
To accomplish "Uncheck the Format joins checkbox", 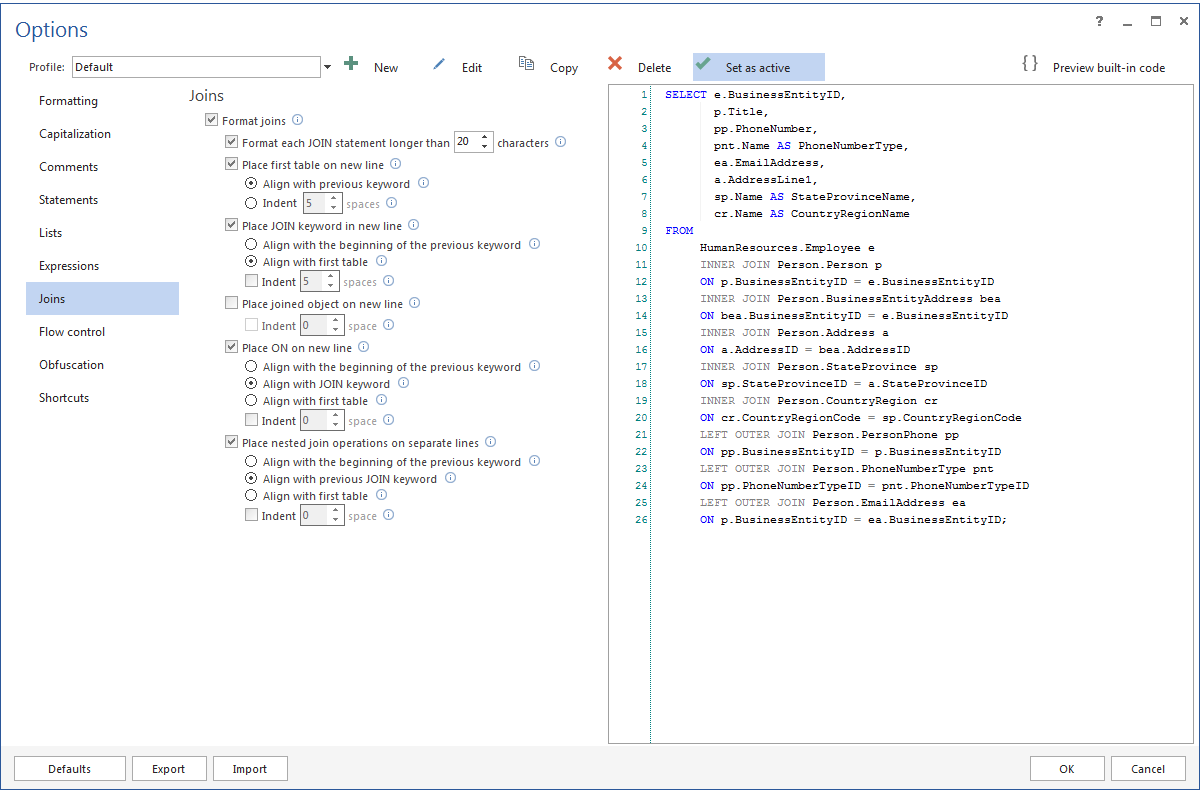I will tap(212, 119).
